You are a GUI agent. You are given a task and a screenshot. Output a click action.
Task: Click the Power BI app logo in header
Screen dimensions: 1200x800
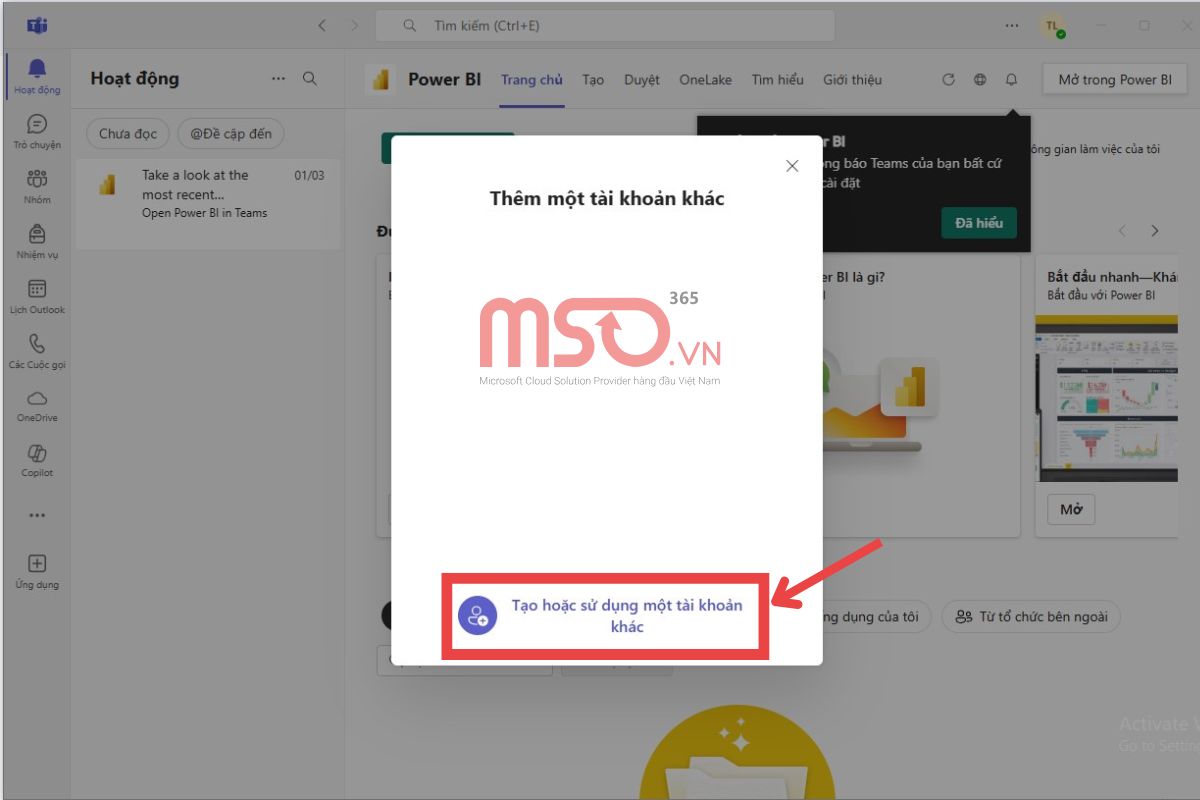(x=381, y=80)
